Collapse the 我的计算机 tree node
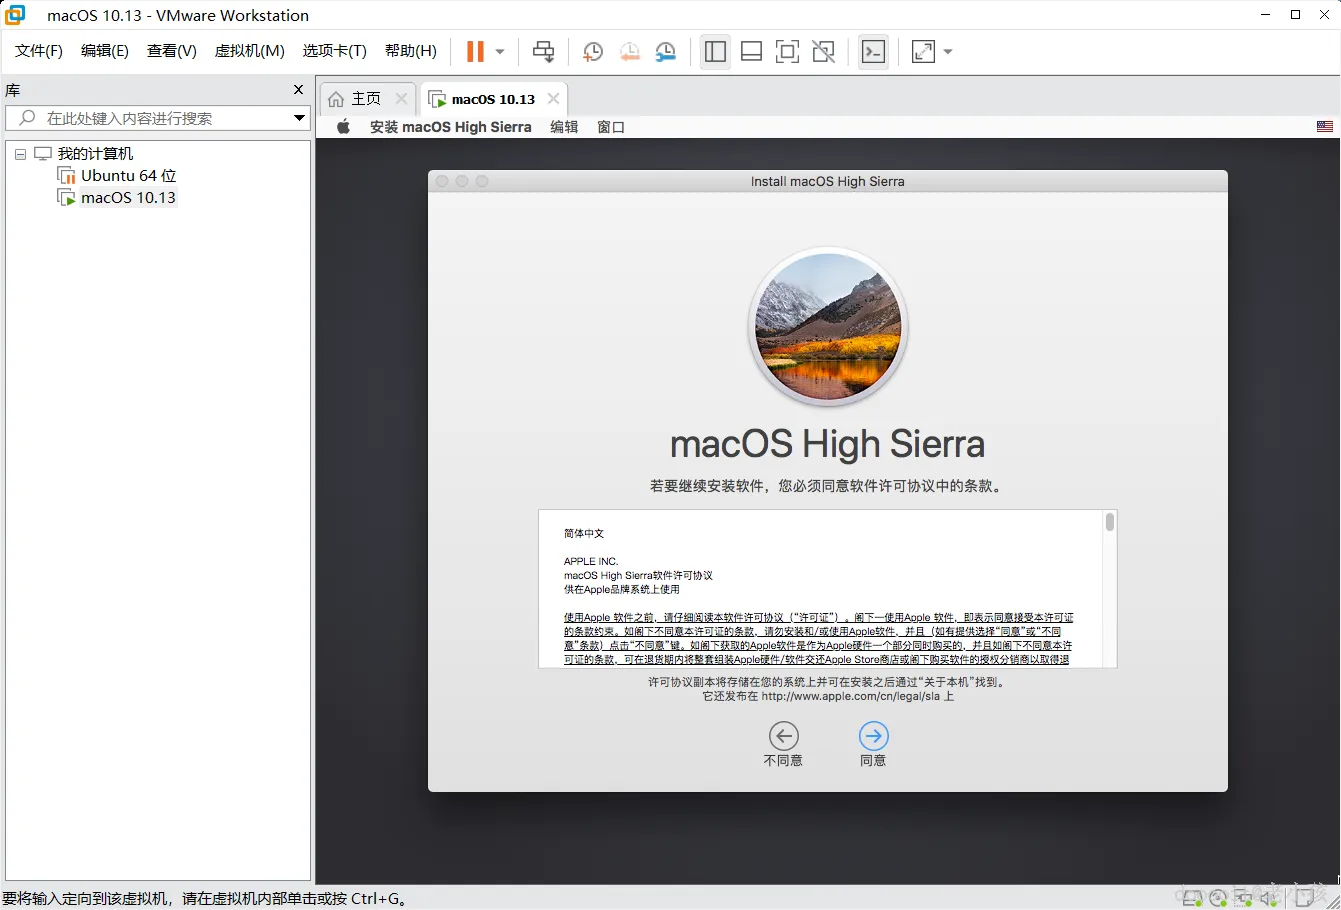The width and height of the screenshot is (1341, 910). 20,154
